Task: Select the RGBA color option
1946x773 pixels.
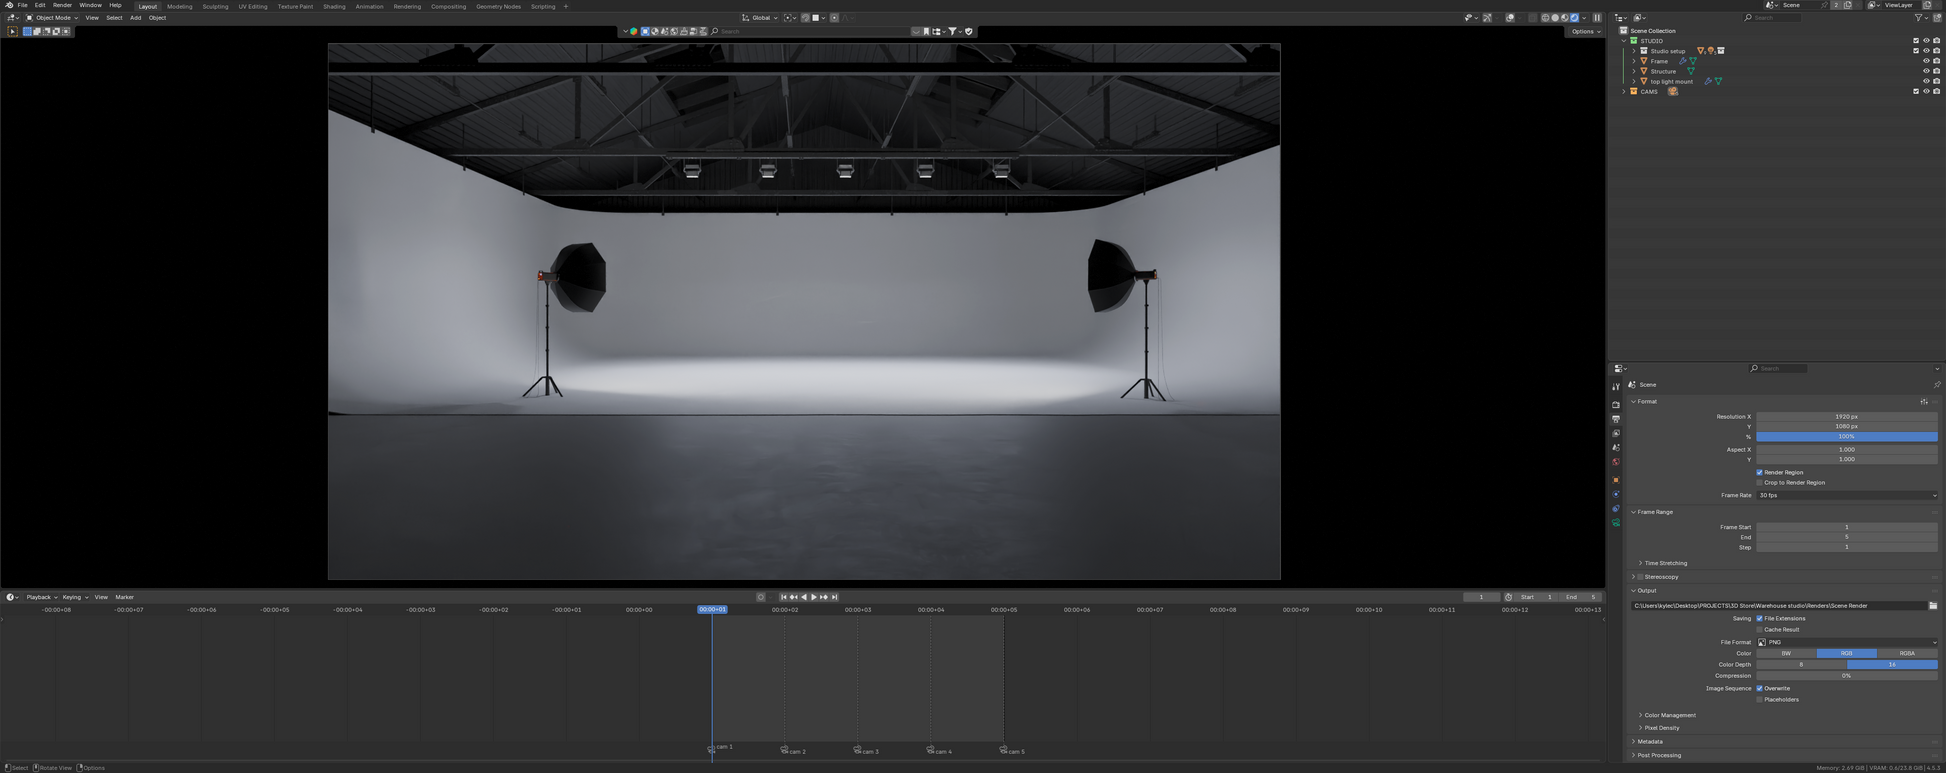Action: point(1906,653)
